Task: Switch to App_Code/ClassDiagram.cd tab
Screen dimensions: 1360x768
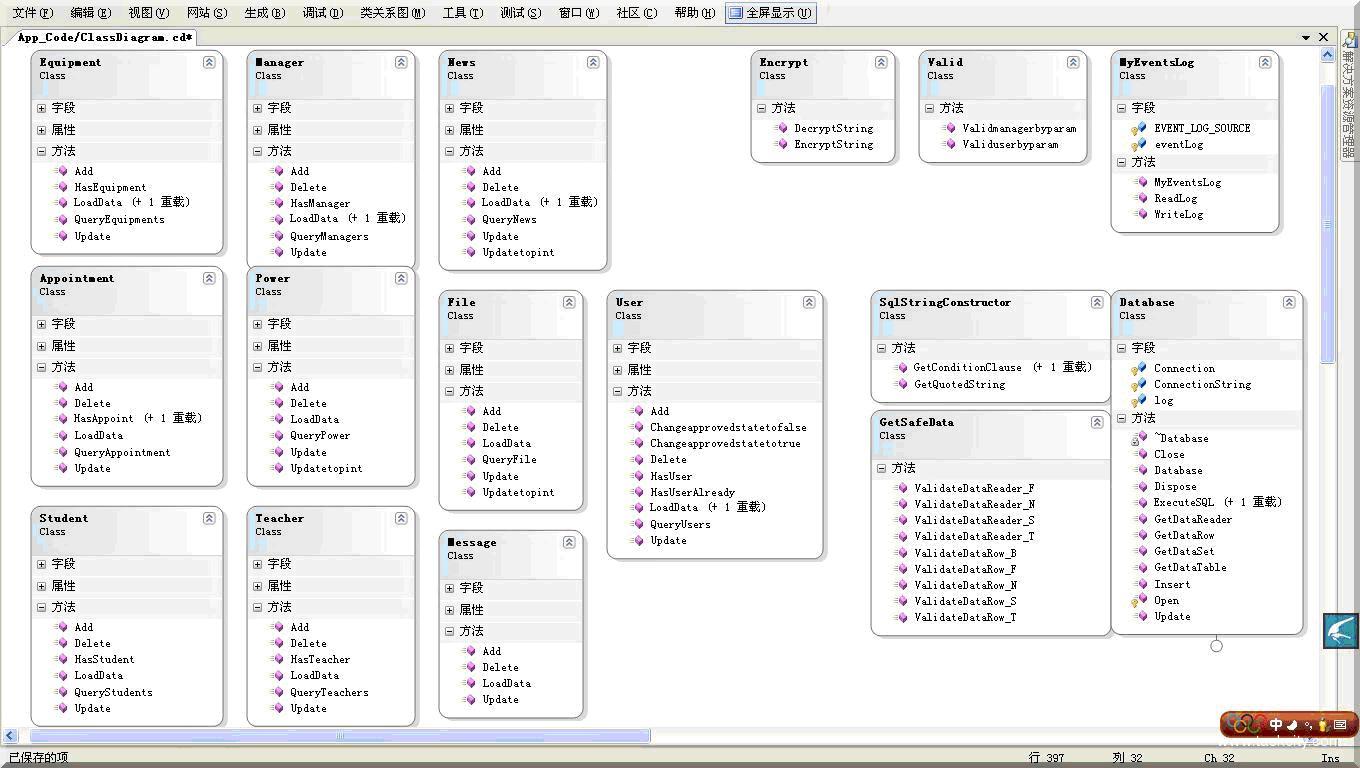Action: pyautogui.click(x=105, y=38)
